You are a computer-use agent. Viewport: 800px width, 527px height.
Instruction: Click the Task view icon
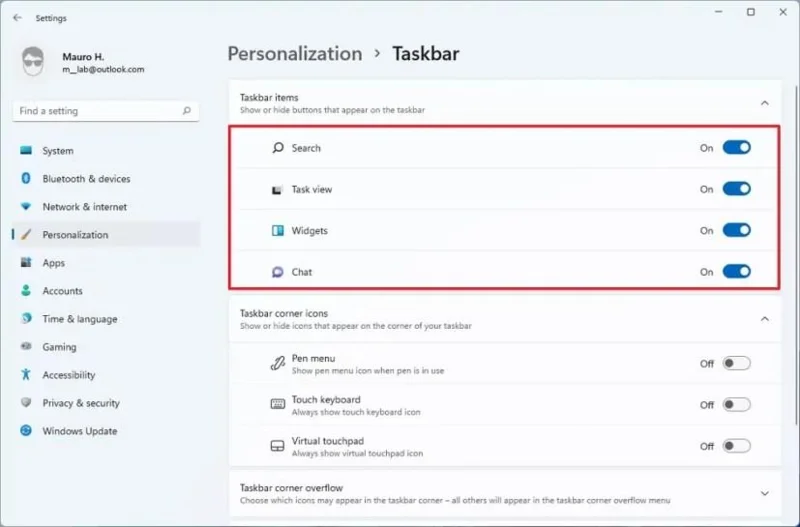(277, 190)
